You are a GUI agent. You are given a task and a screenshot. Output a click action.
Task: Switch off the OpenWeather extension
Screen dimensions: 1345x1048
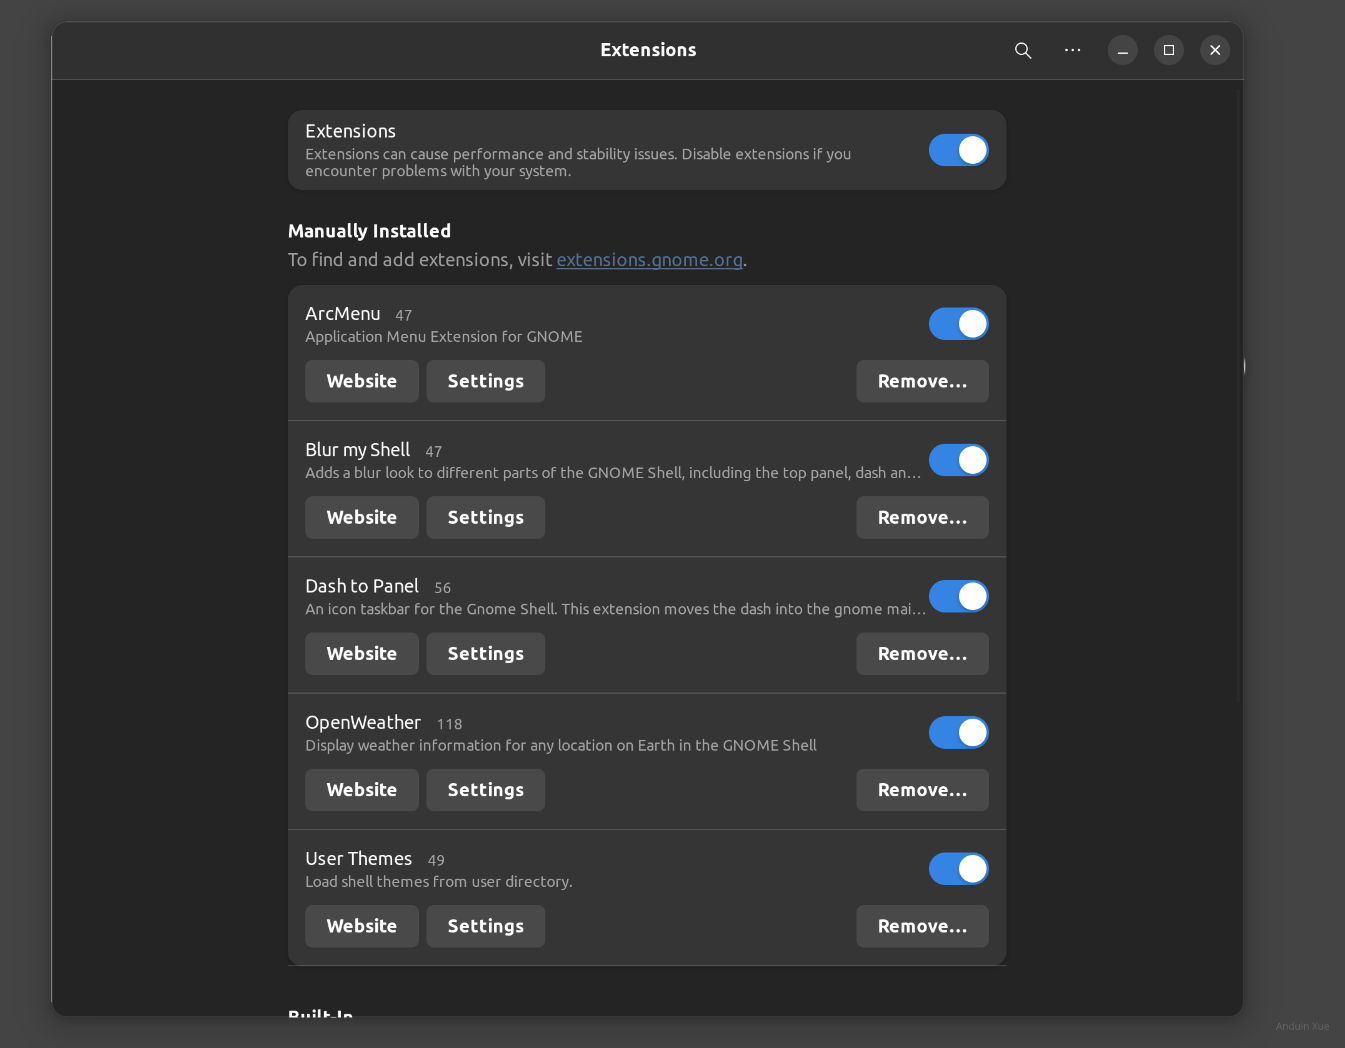tap(958, 732)
